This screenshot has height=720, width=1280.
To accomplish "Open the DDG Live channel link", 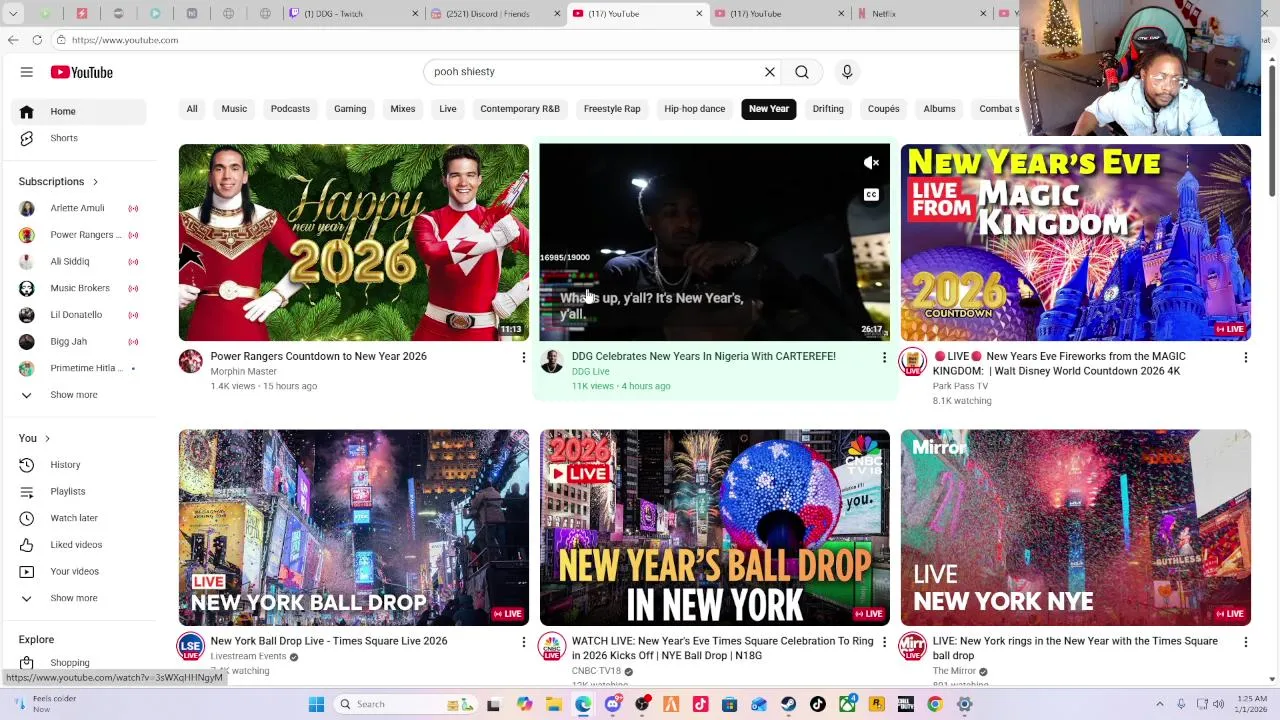I will [590, 372].
